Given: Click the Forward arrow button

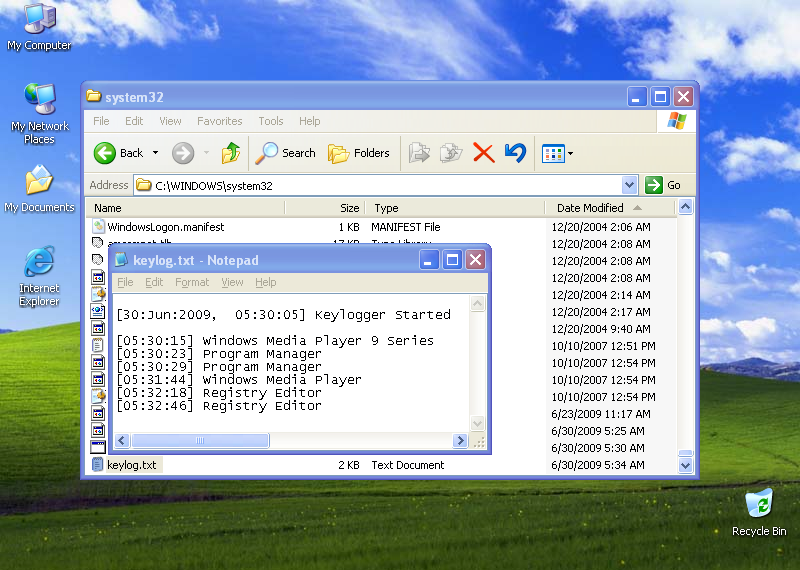Looking at the screenshot, I should (x=183, y=153).
